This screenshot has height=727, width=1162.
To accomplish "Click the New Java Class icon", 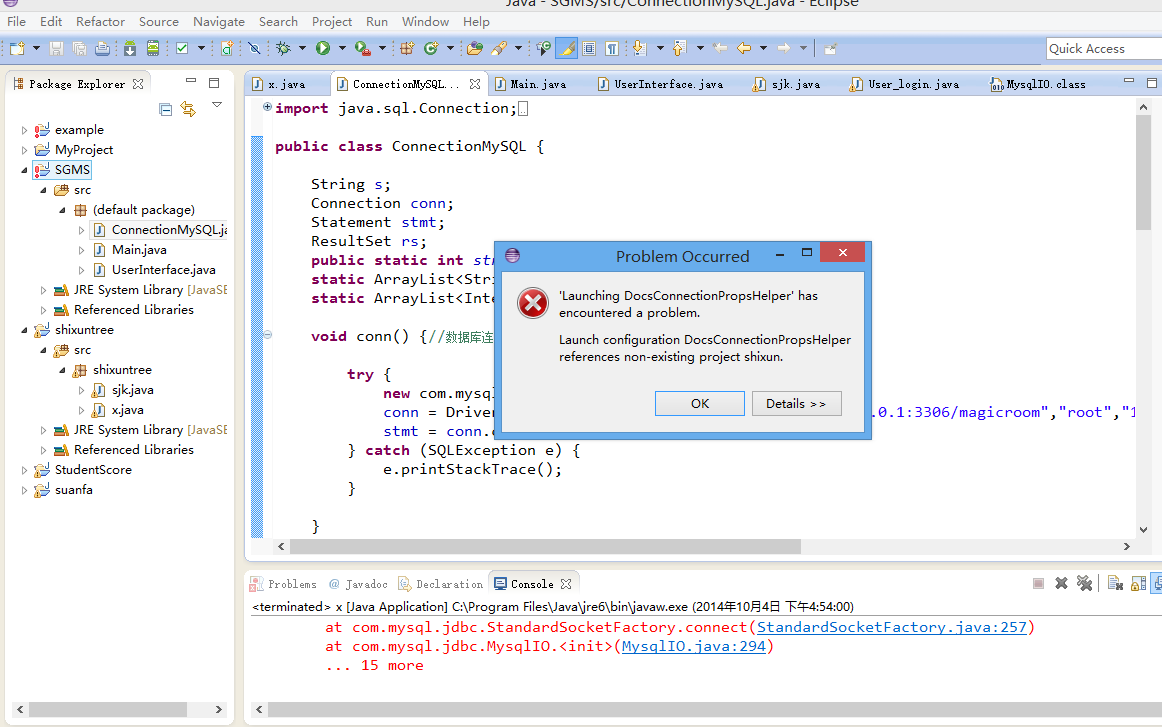I will 432,48.
